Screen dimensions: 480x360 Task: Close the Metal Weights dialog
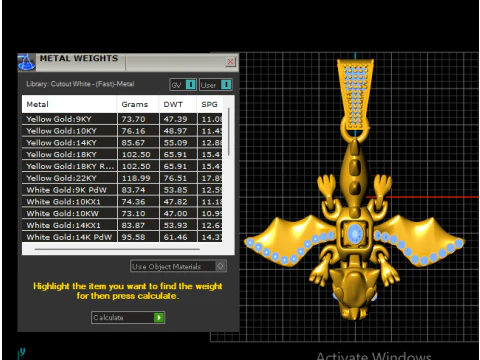click(230, 62)
